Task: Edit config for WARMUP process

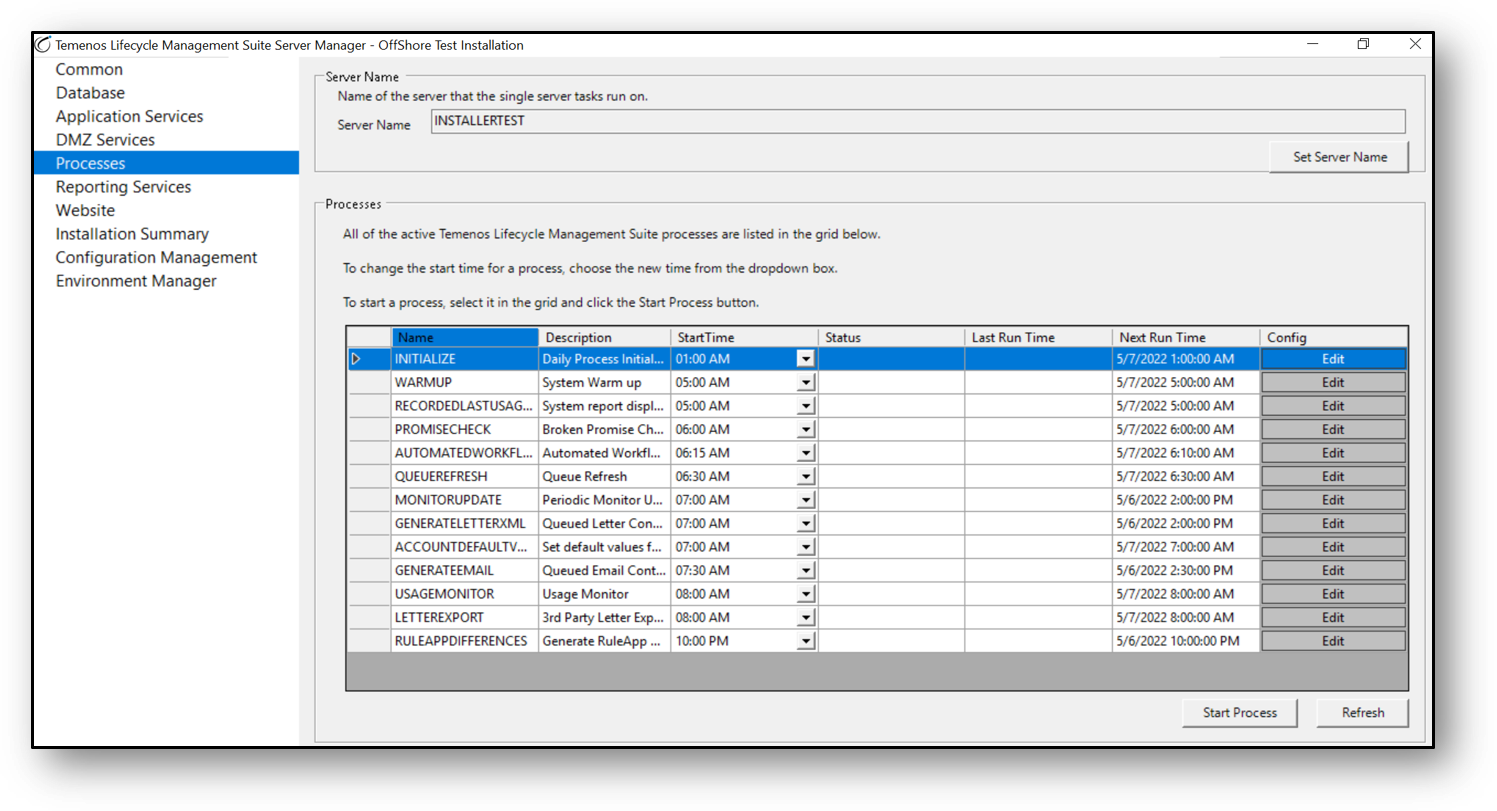Action: 1333,382
